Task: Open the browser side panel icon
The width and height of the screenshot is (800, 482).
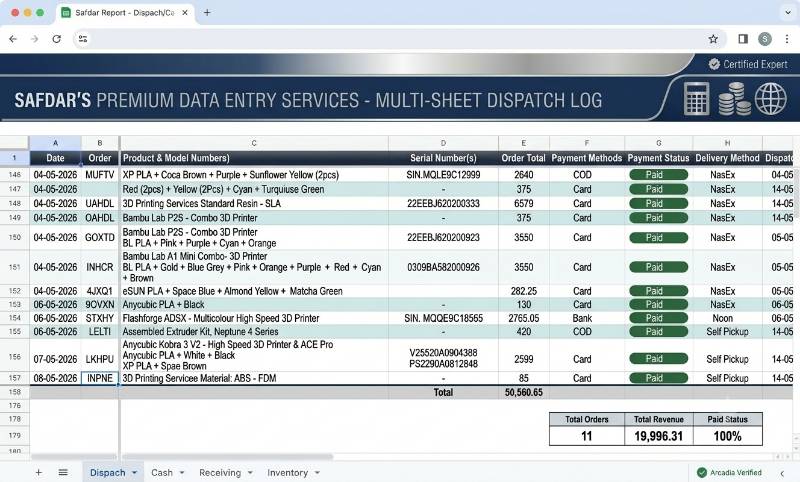Action: pyautogui.click(x=743, y=39)
